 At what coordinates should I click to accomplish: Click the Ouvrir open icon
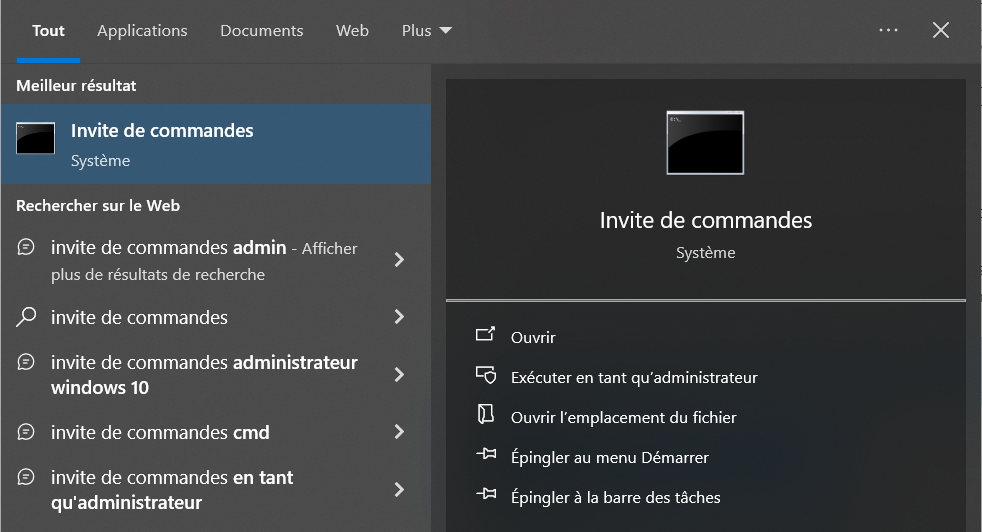pyautogui.click(x=485, y=336)
